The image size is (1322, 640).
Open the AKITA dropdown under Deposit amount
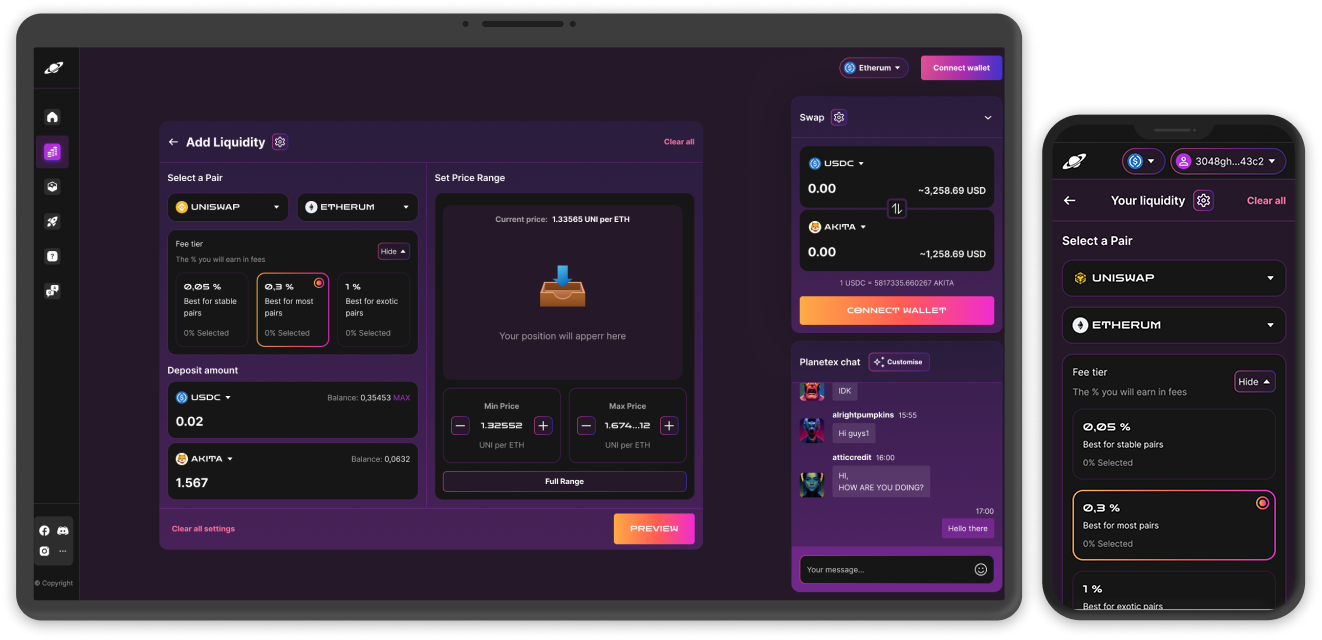204,459
